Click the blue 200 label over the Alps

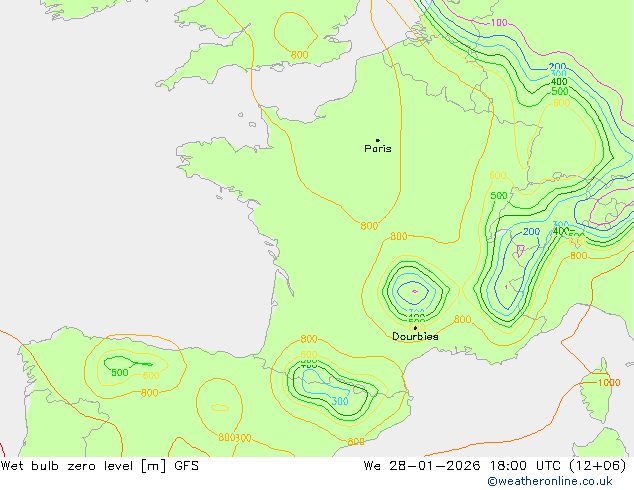pos(531,232)
